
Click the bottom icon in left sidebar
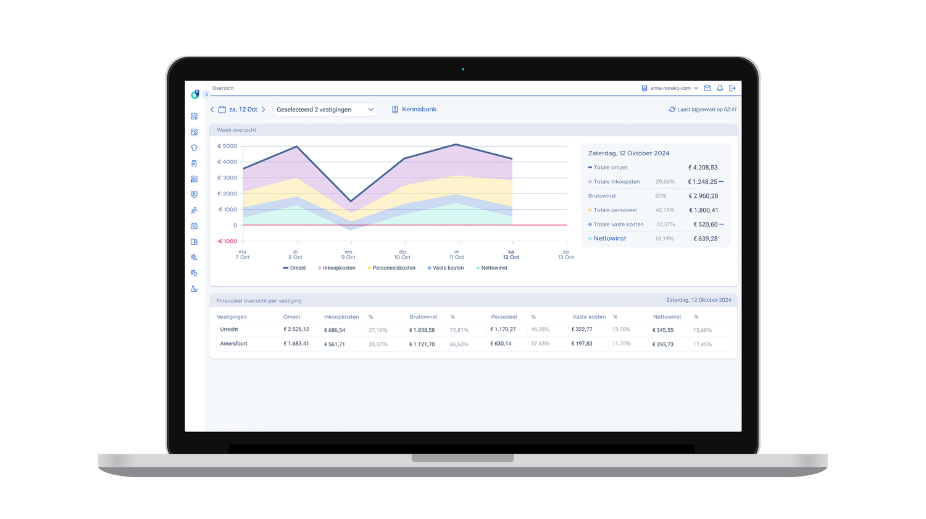[194, 288]
